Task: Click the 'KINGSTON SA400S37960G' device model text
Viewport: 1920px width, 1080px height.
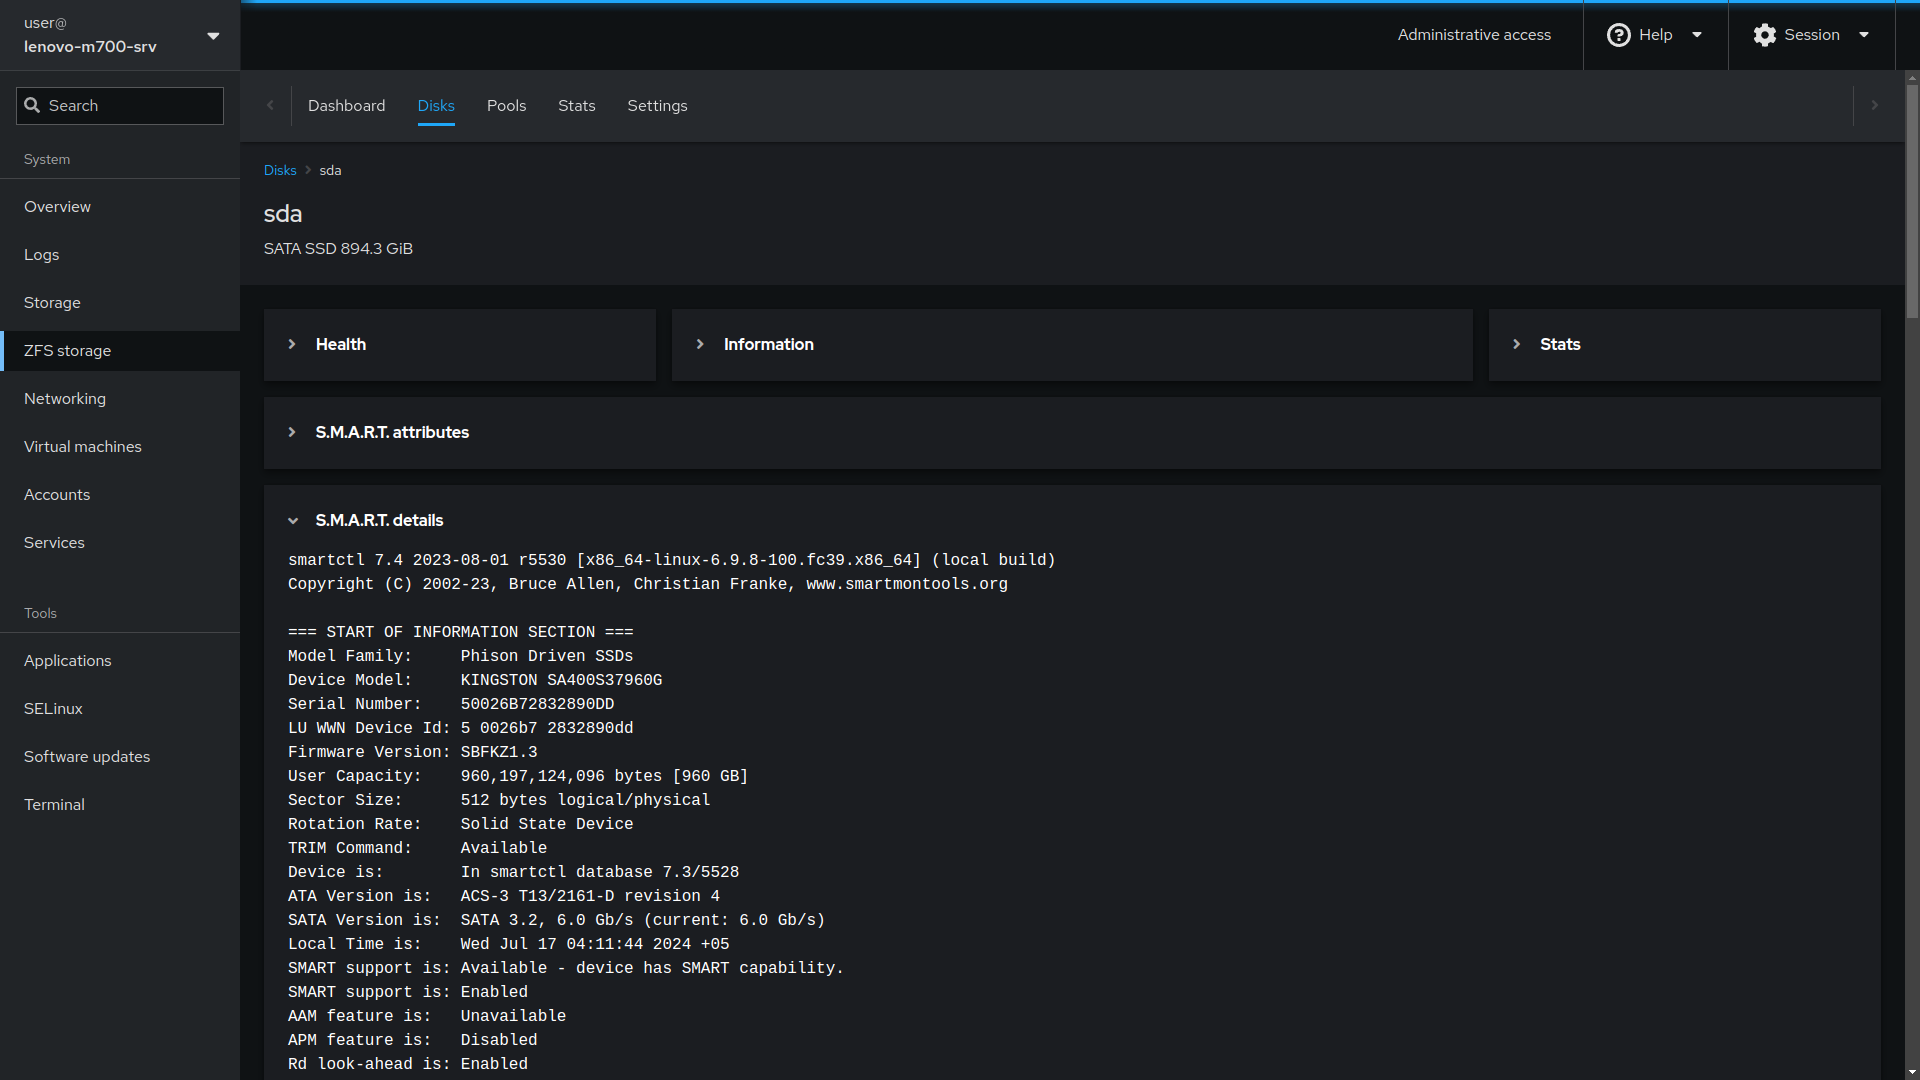Action: pyautogui.click(x=561, y=680)
